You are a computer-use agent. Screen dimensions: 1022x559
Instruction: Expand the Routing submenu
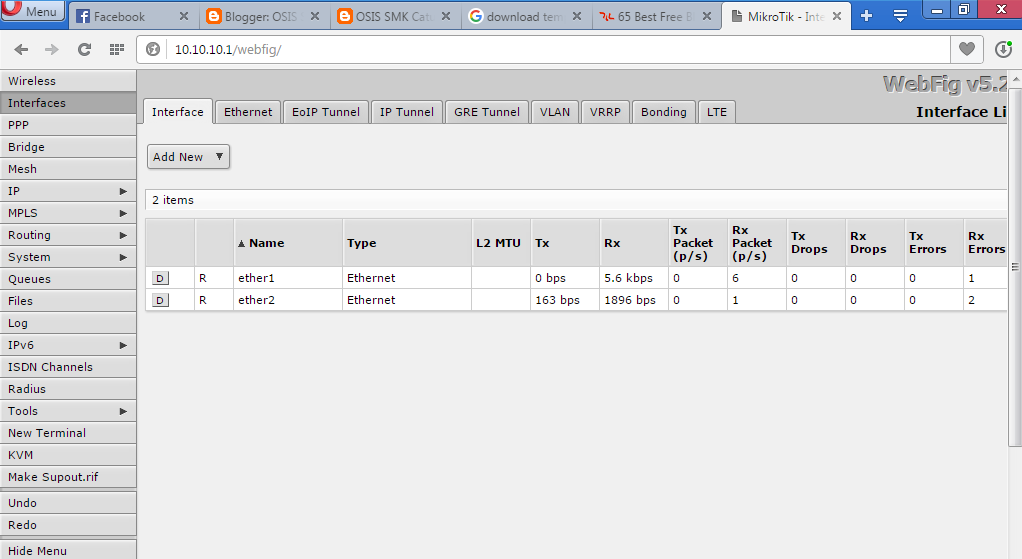click(68, 235)
